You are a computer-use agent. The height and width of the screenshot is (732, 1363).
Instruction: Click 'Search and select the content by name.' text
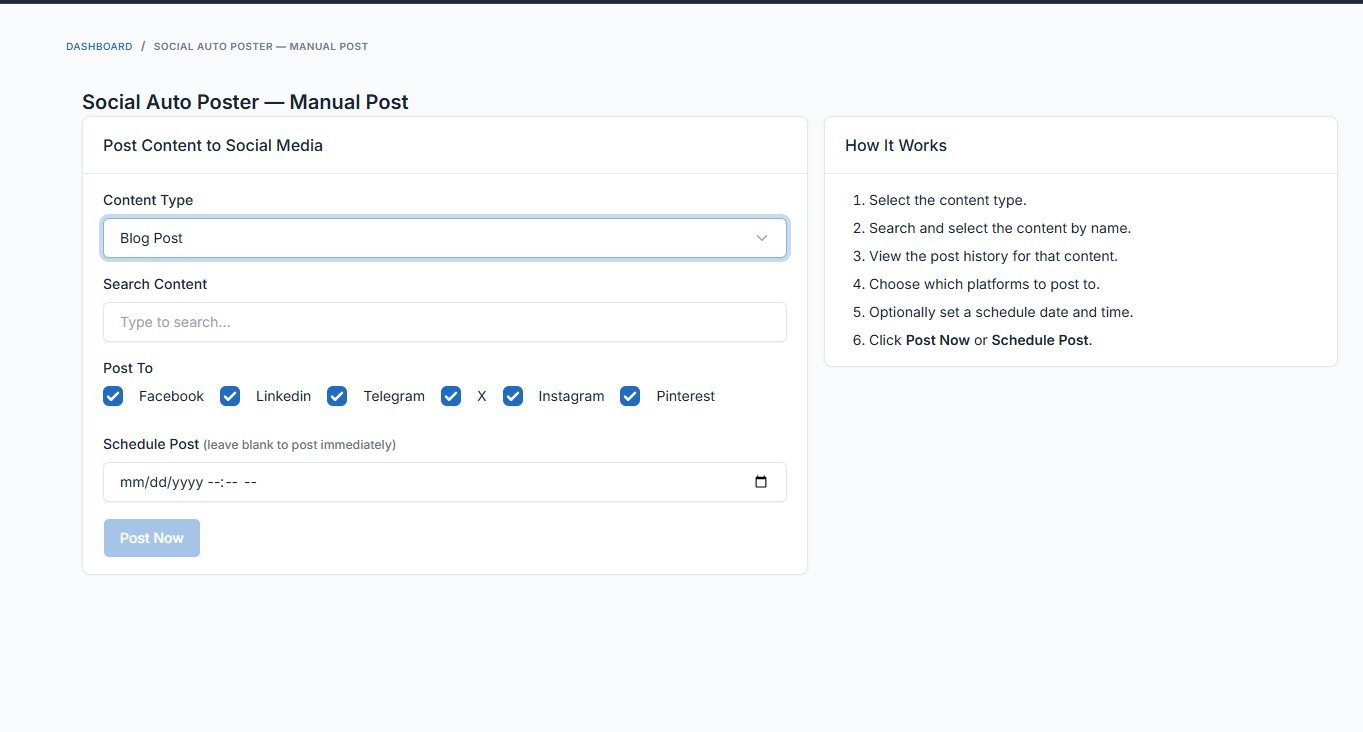coord(1000,228)
